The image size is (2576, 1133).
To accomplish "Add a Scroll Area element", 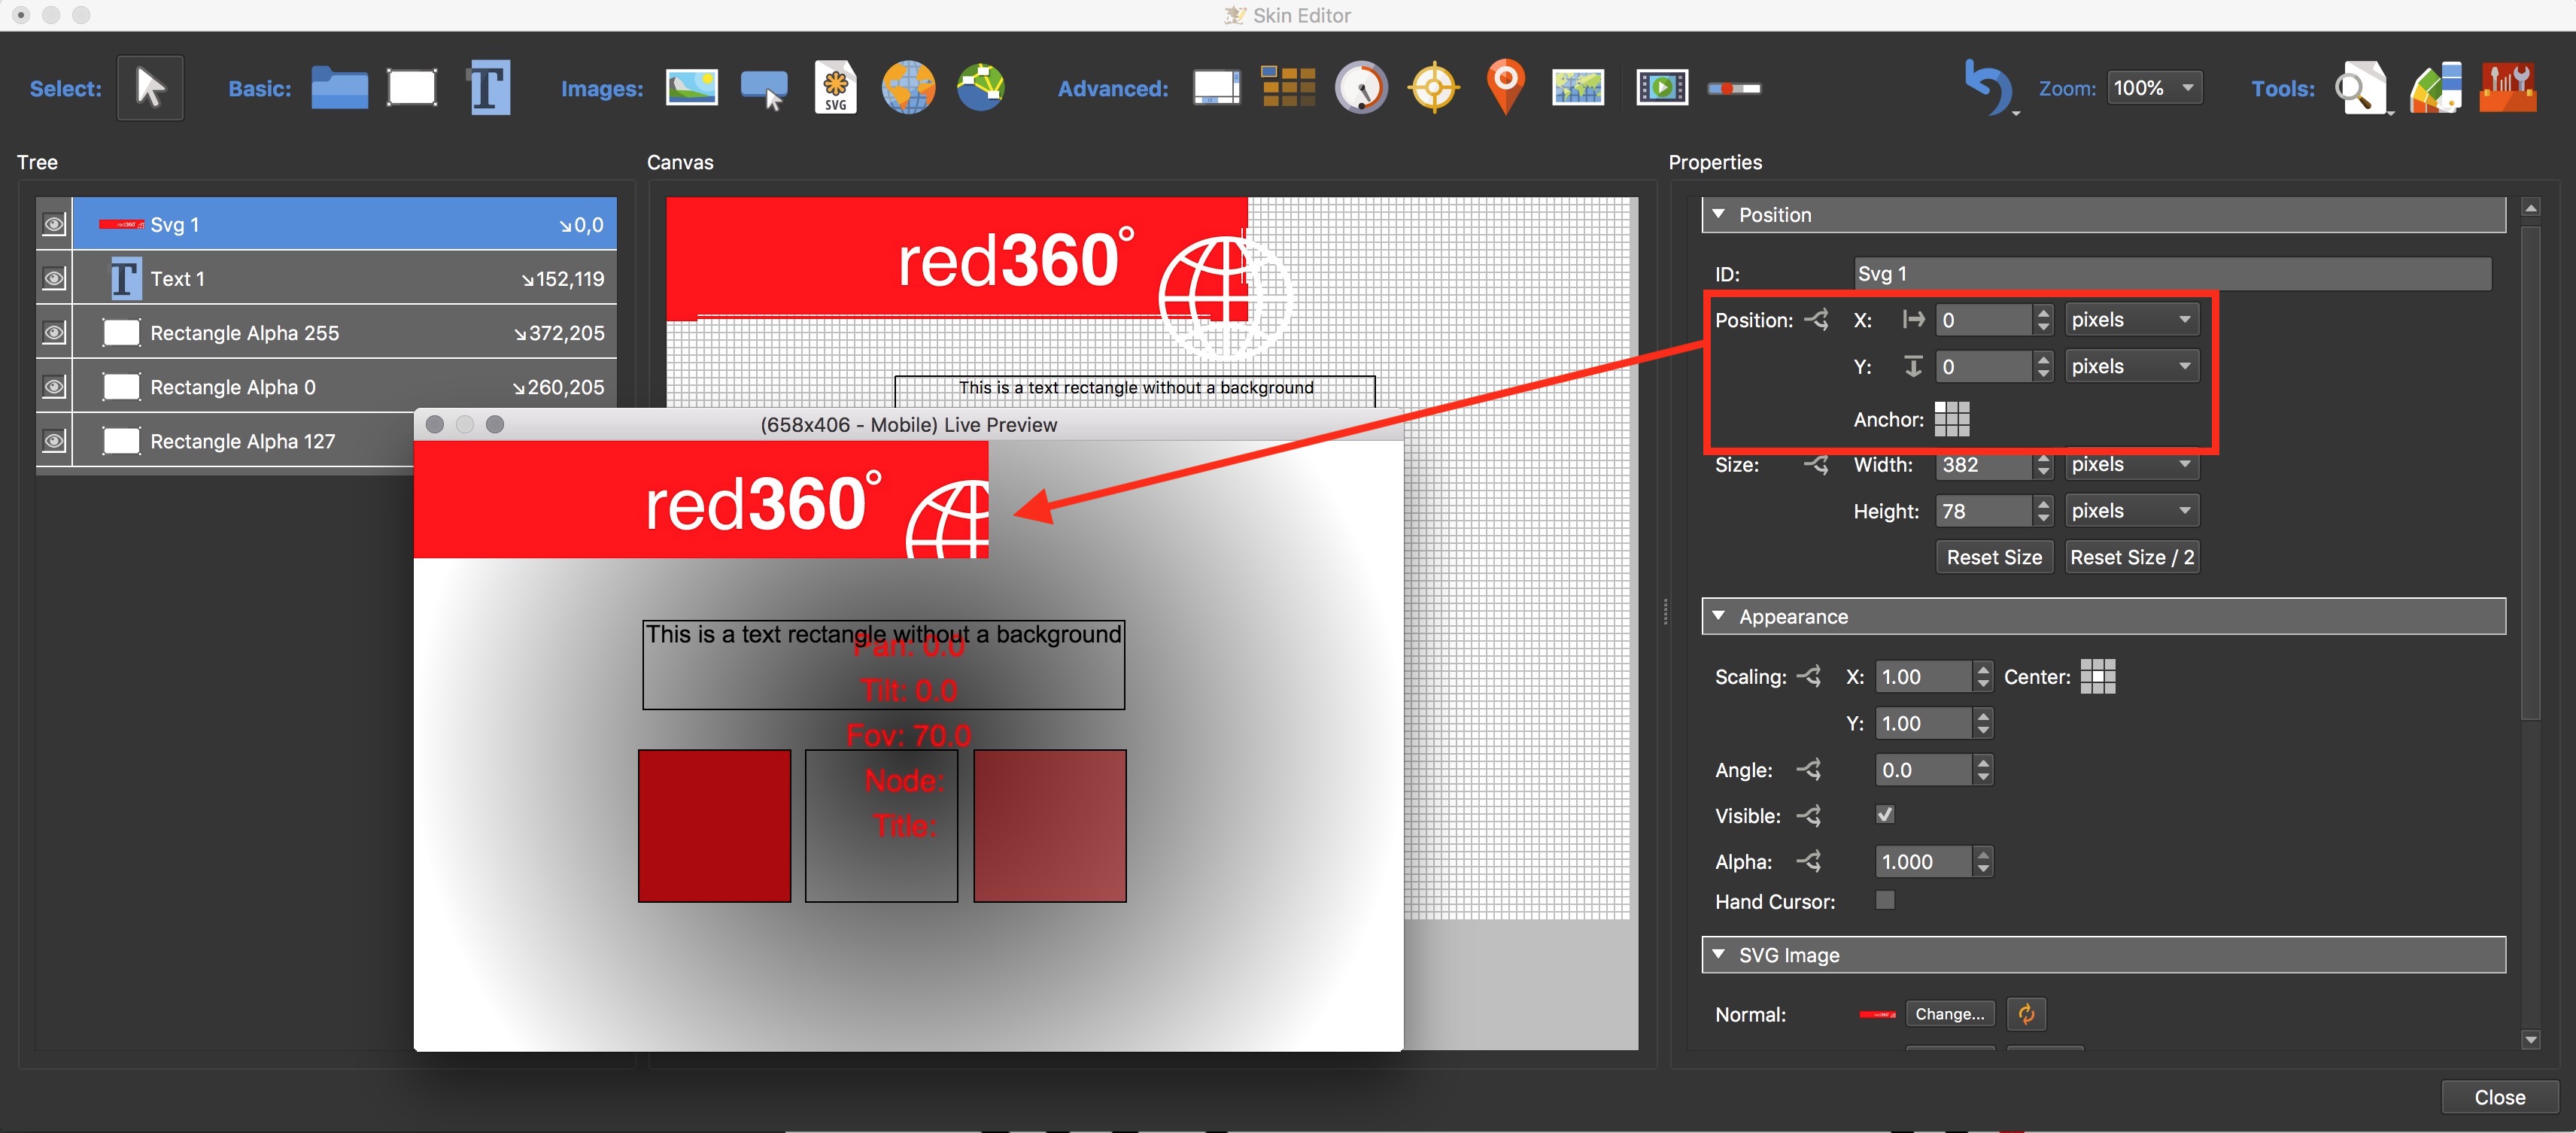I will click(1217, 88).
